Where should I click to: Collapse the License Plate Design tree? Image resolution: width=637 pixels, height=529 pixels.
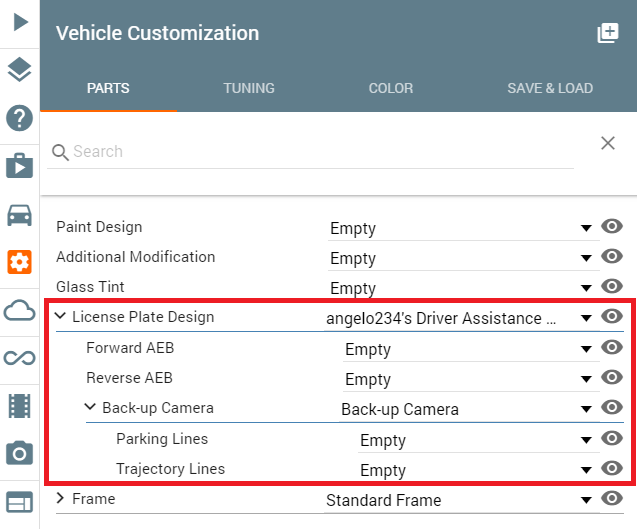61,317
